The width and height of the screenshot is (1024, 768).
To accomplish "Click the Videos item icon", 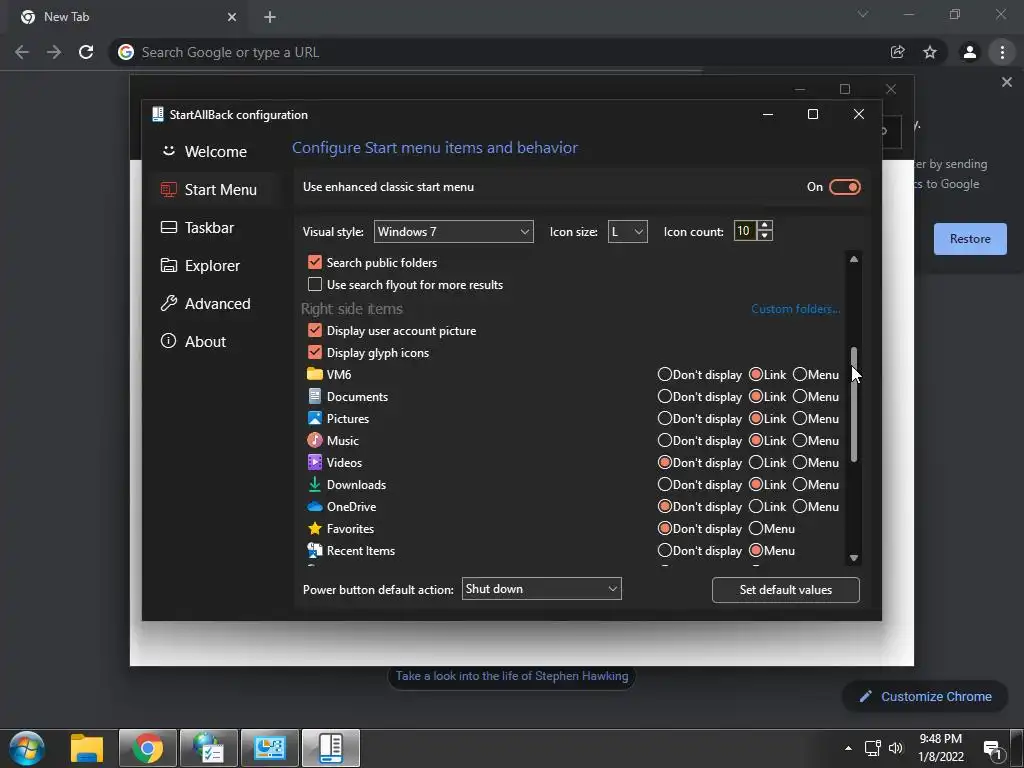I will click(x=315, y=462).
